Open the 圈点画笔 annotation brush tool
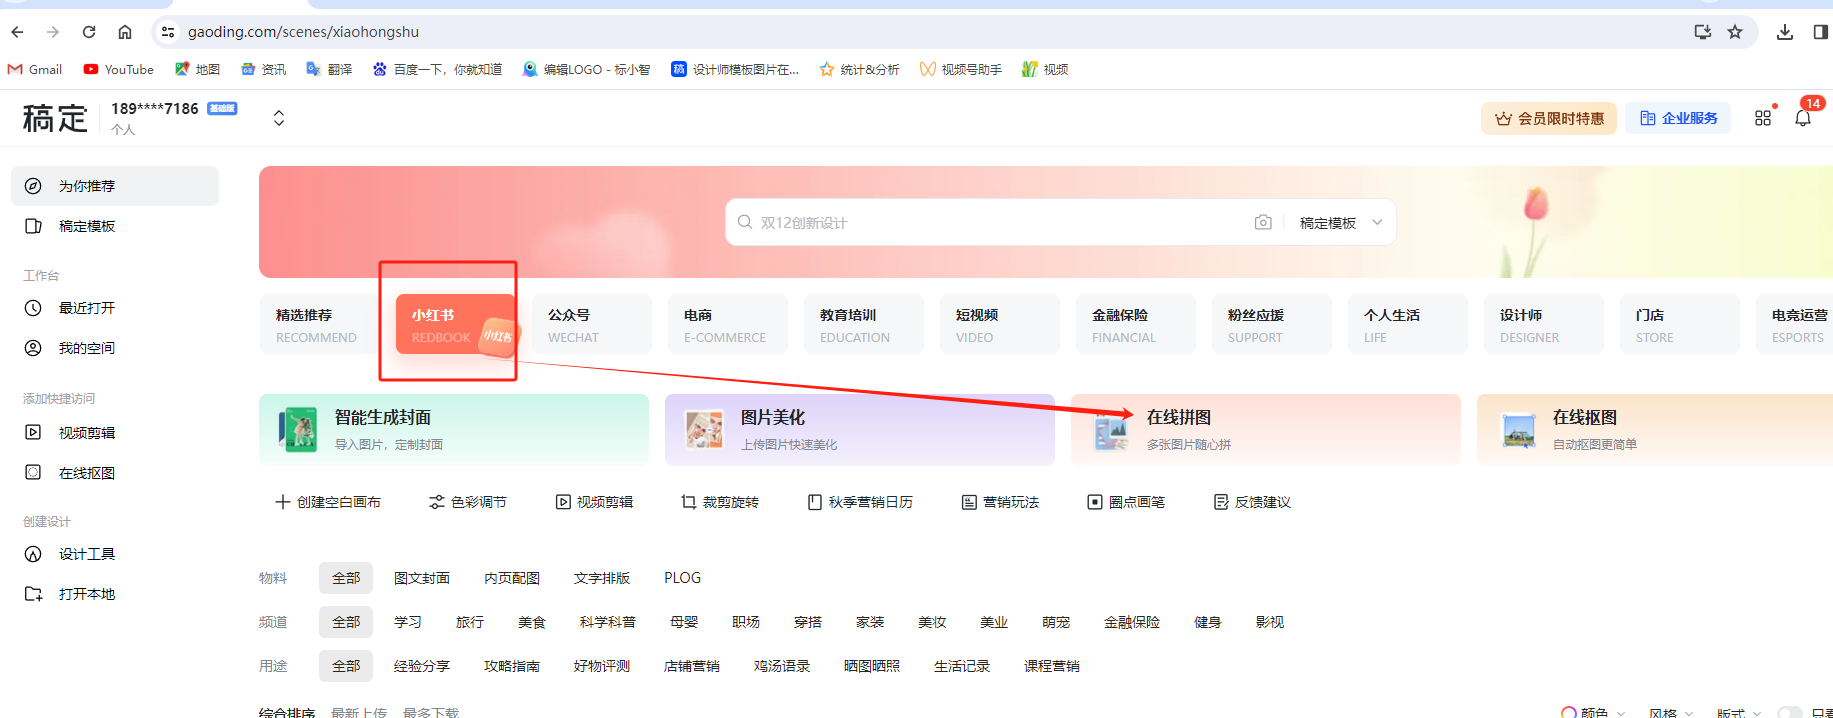The height and width of the screenshot is (718, 1833). [x=1126, y=502]
